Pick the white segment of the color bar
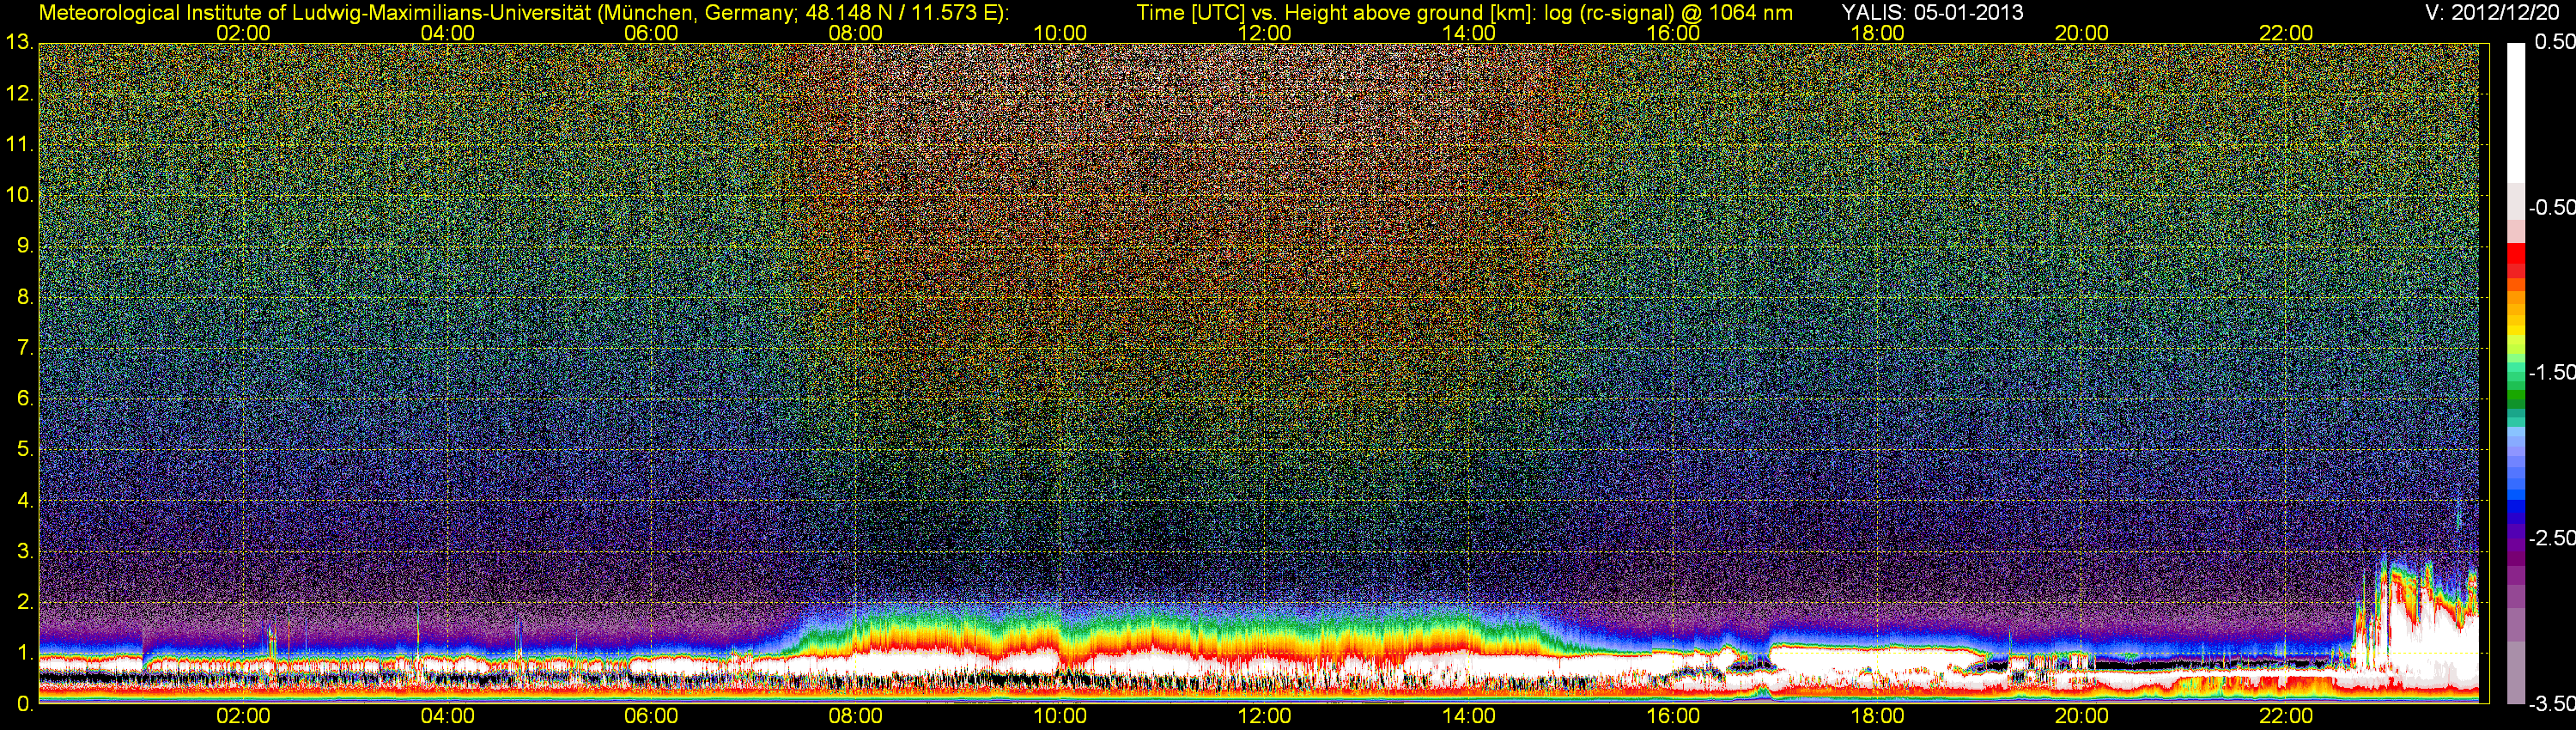The width and height of the screenshot is (2576, 730). click(2515, 112)
